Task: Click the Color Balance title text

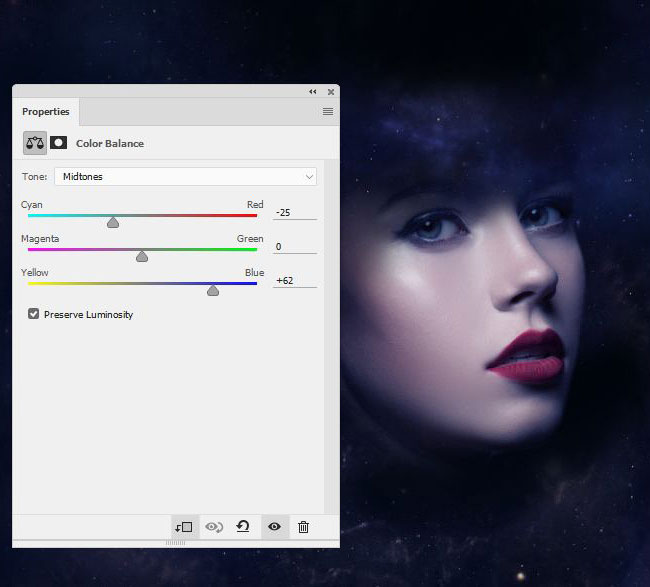Action: 110,143
